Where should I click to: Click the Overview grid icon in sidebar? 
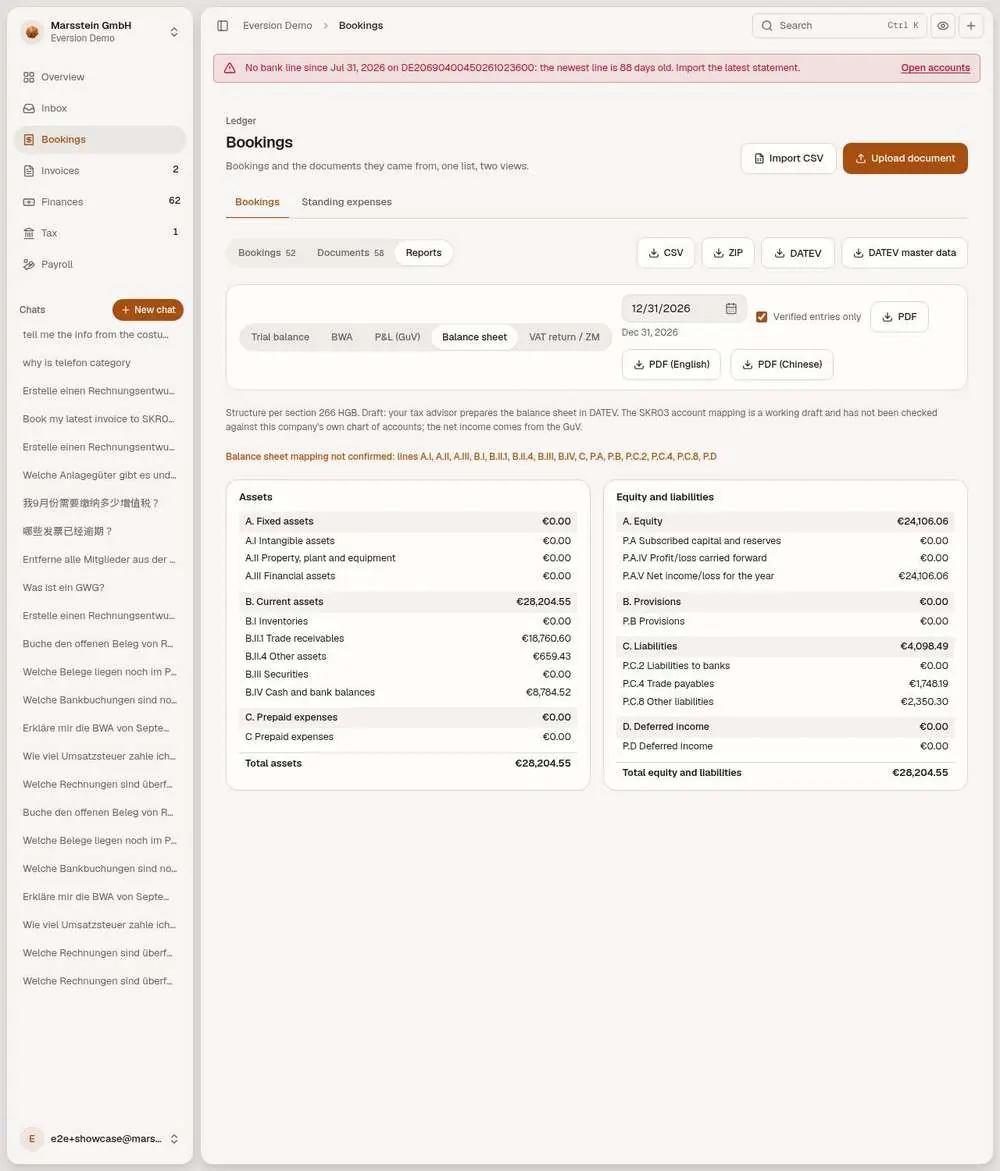(28, 77)
